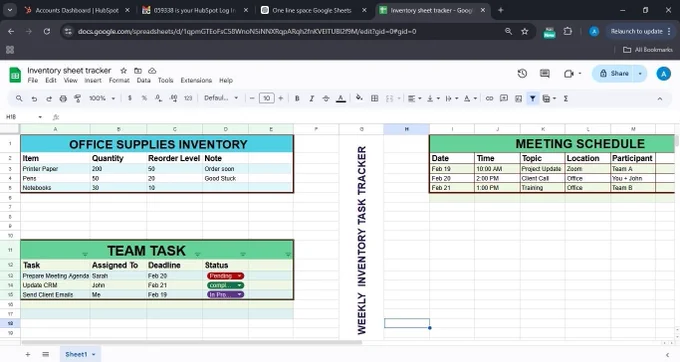Click the print icon

coord(63,99)
